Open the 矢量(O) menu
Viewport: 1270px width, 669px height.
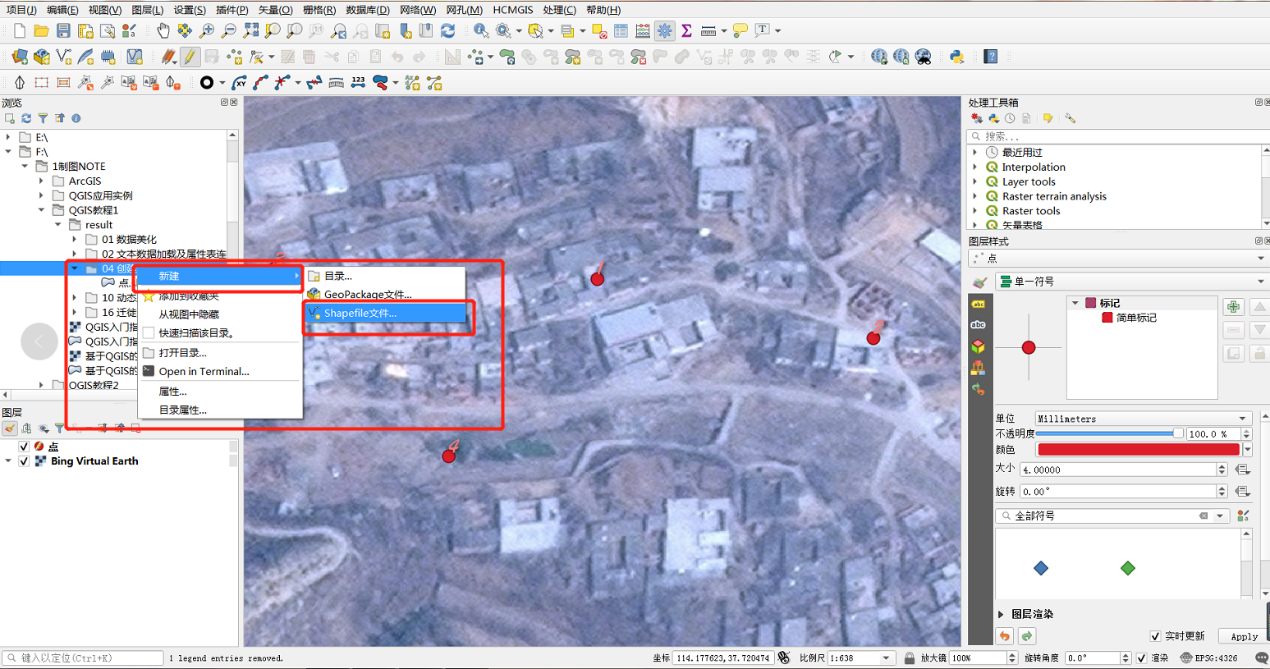275,9
